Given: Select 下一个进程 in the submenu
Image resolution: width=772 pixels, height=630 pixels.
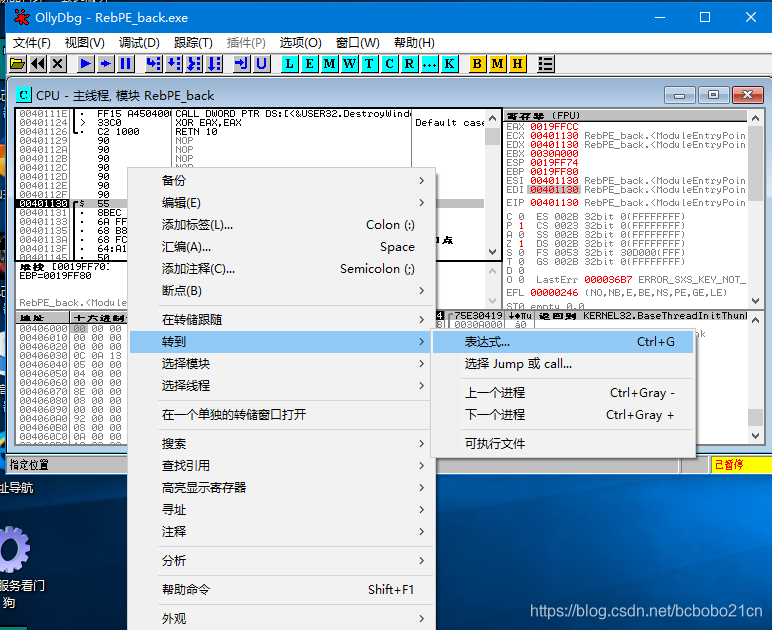Looking at the screenshot, I should point(563,415).
